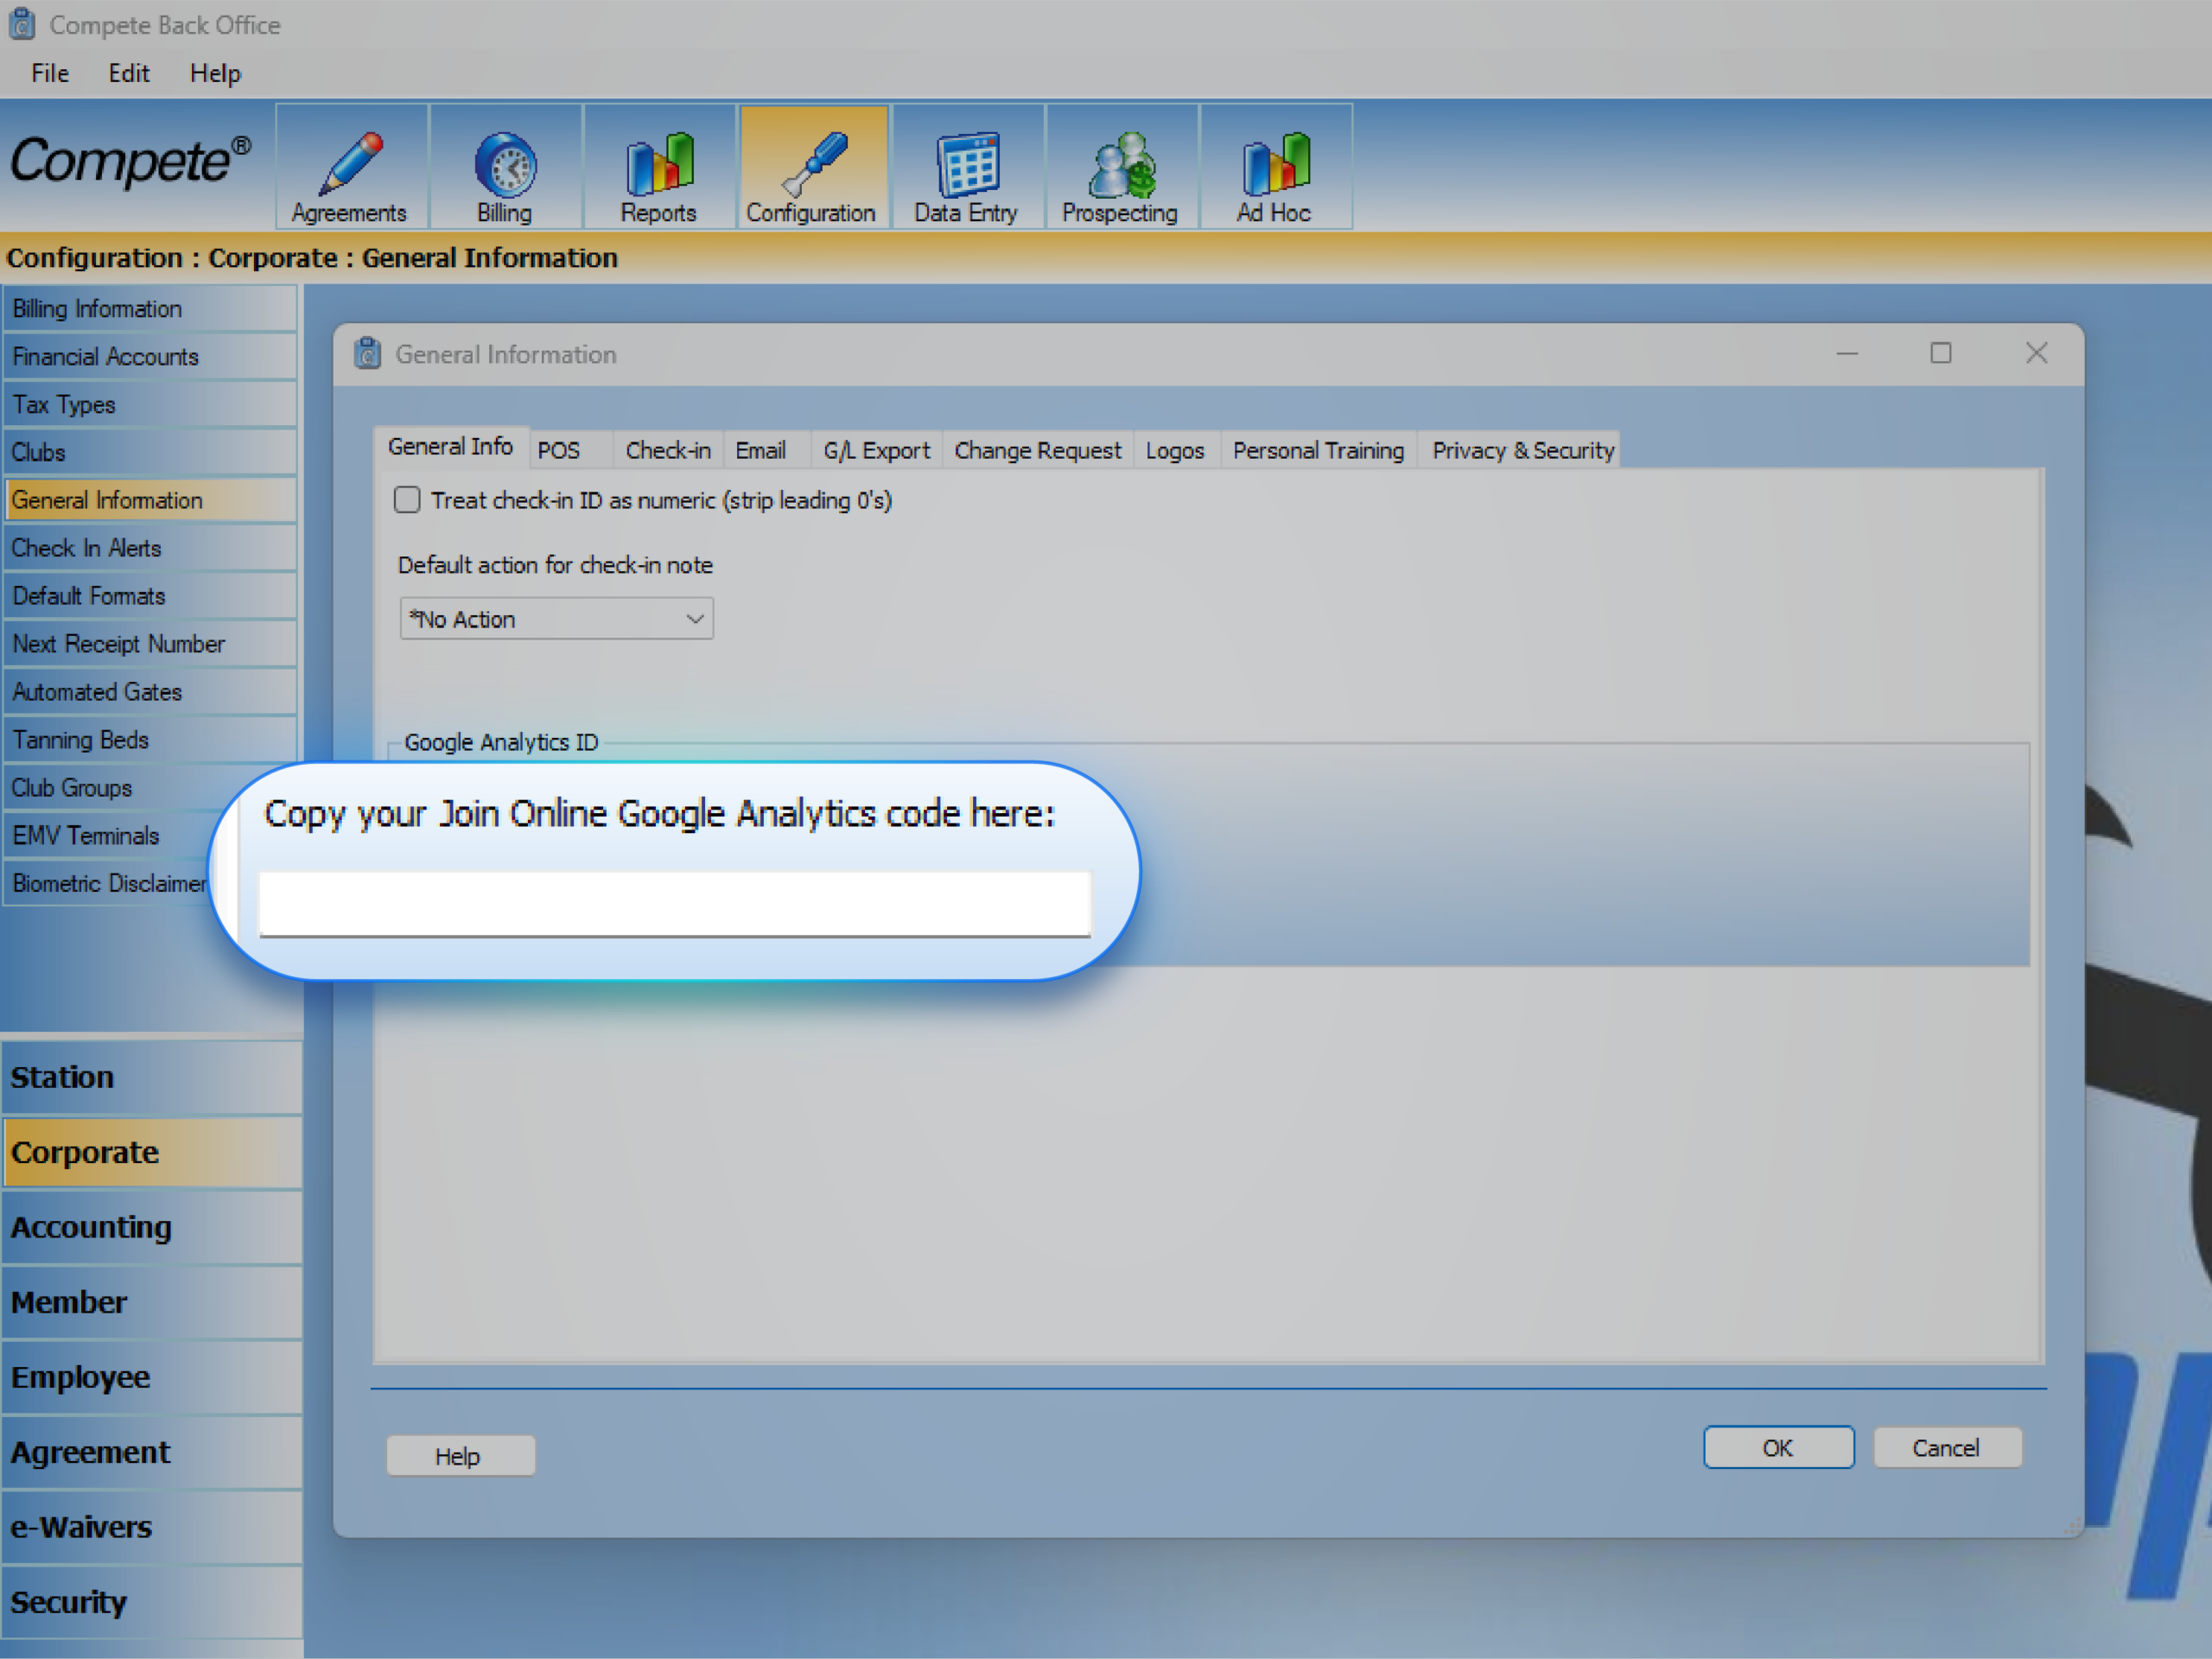This screenshot has height=1659, width=2212.
Task: Open the Reports chart icon
Action: (x=659, y=167)
